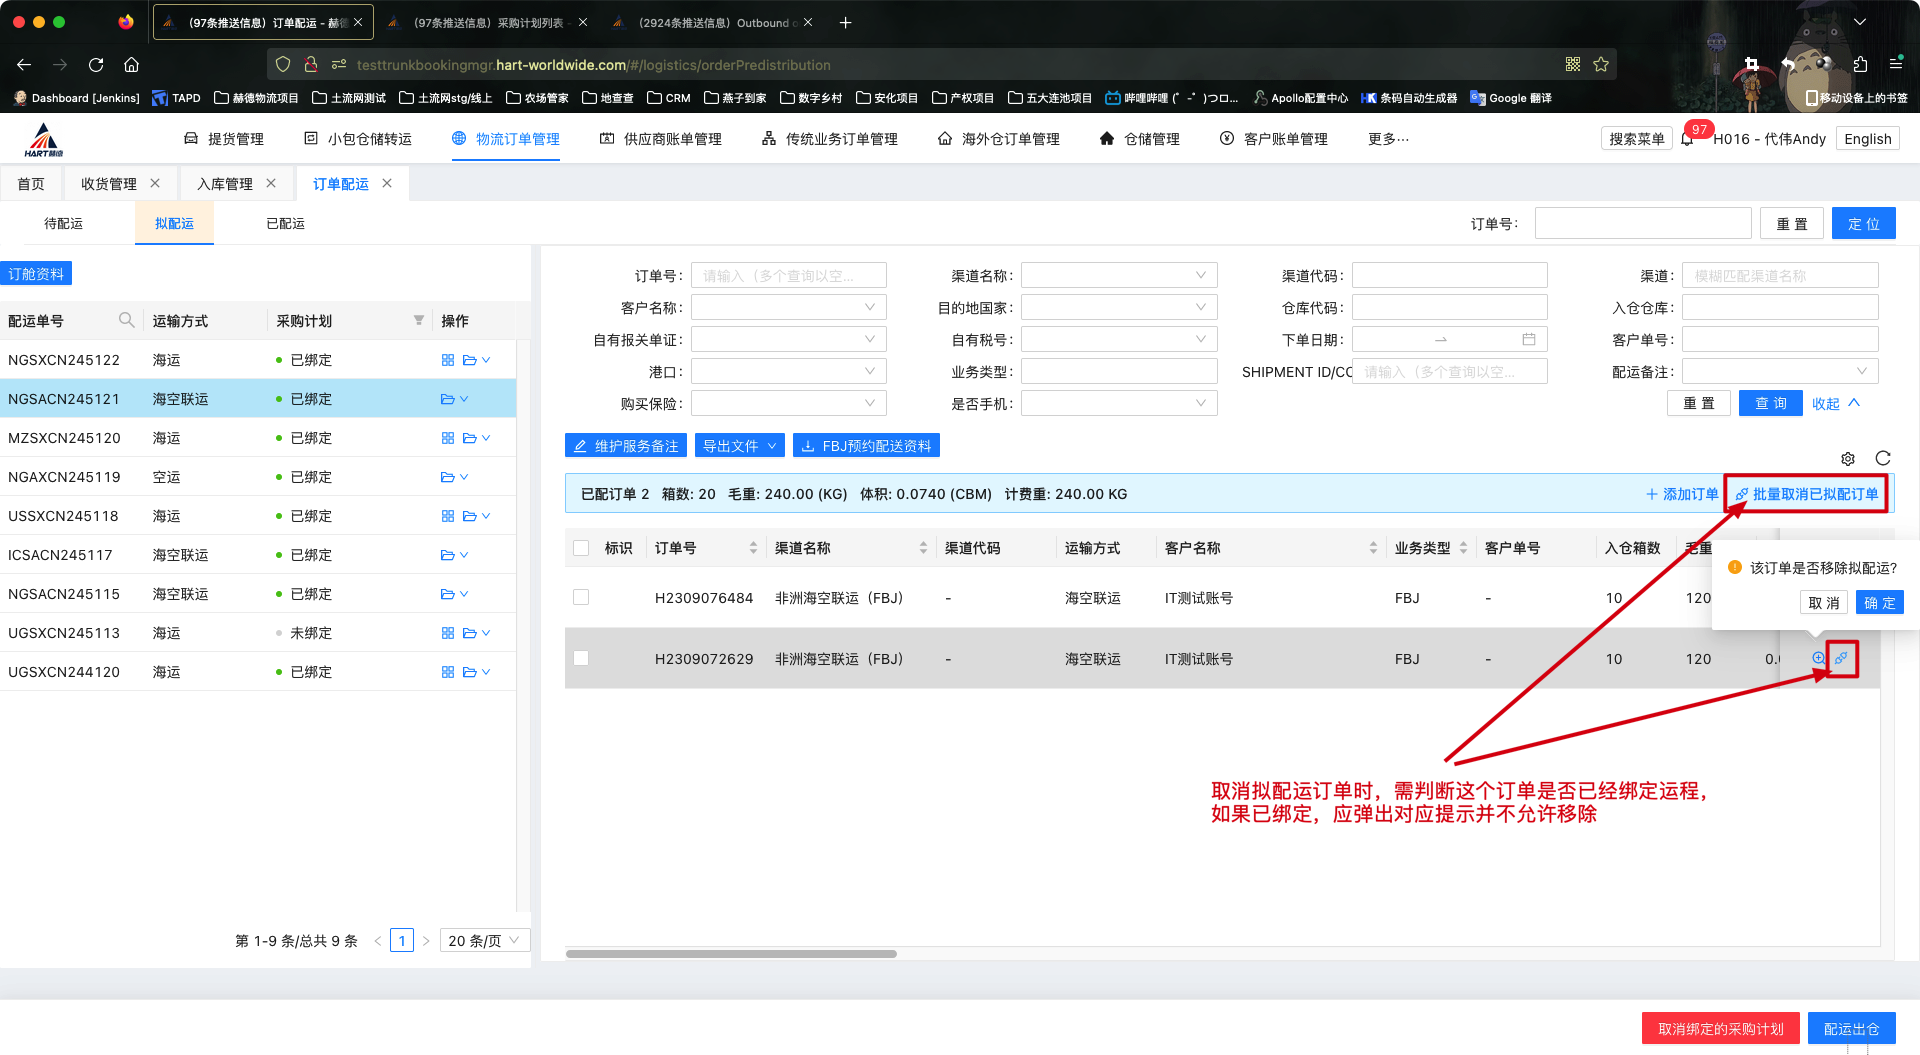Check the box for order H2309072629

(x=581, y=658)
